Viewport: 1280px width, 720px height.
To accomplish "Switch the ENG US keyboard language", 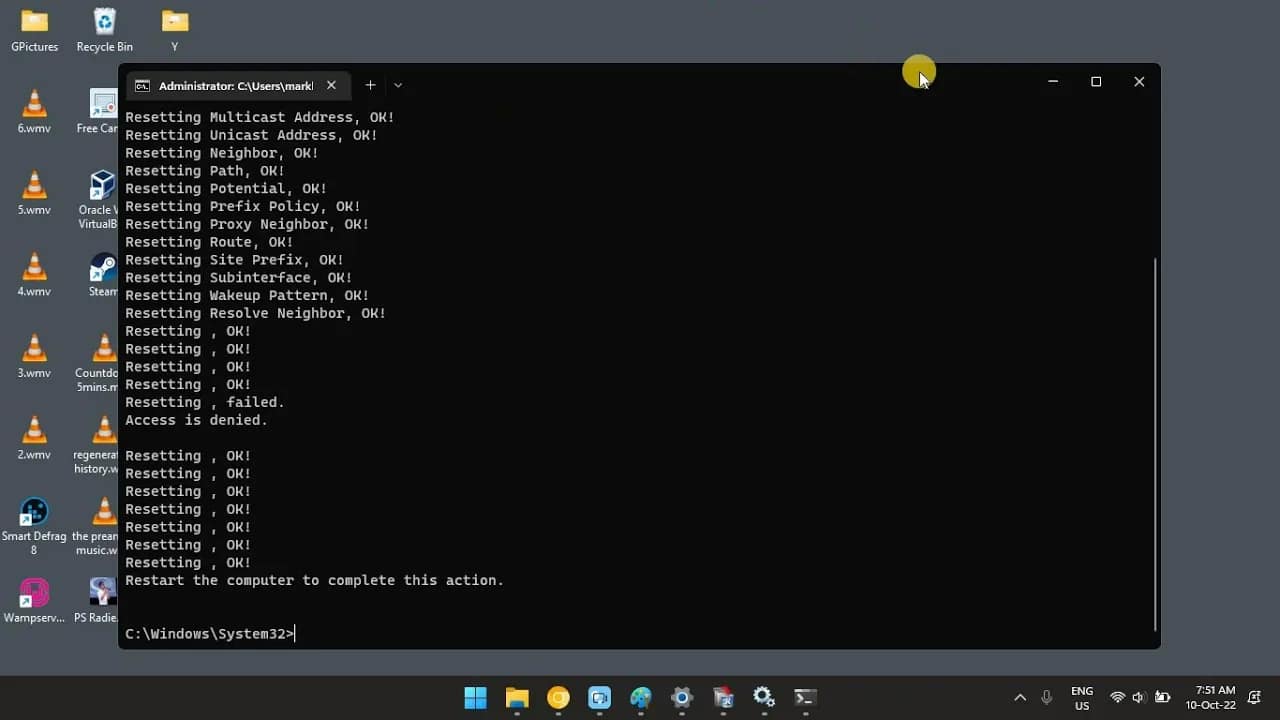I will [1081, 697].
